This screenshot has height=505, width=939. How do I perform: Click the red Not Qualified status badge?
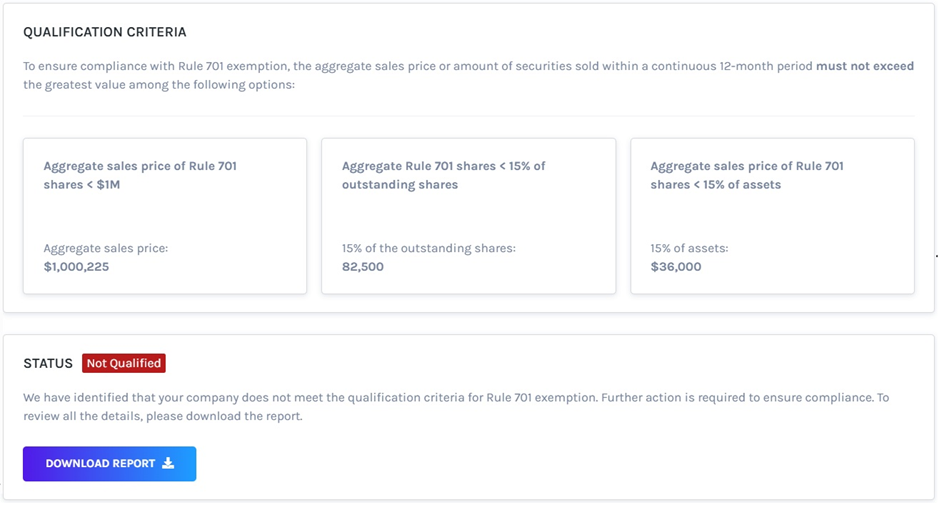(124, 363)
